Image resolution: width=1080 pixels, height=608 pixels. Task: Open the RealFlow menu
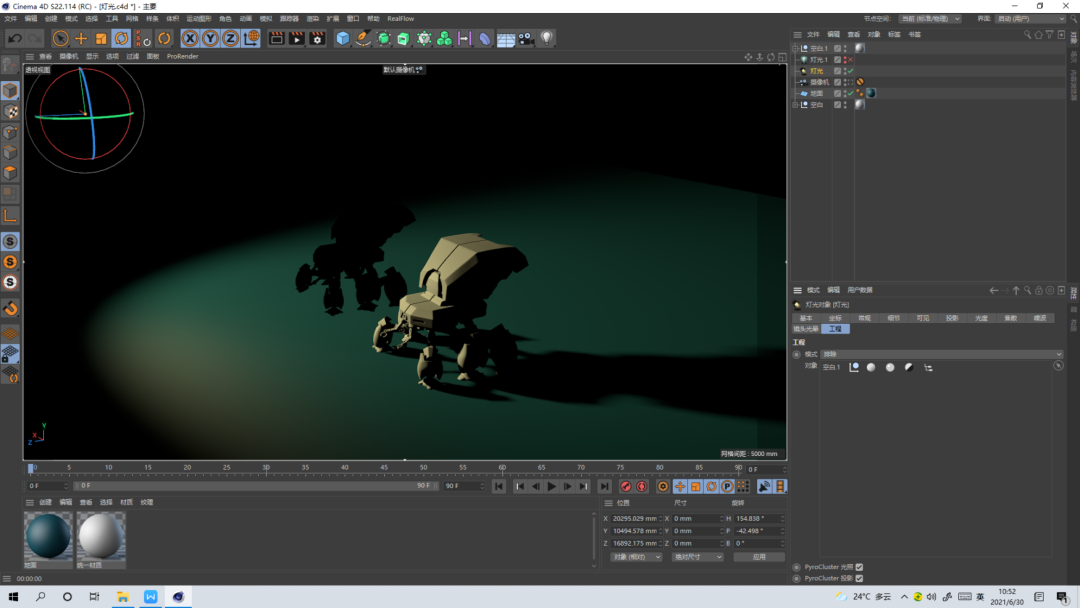click(401, 19)
